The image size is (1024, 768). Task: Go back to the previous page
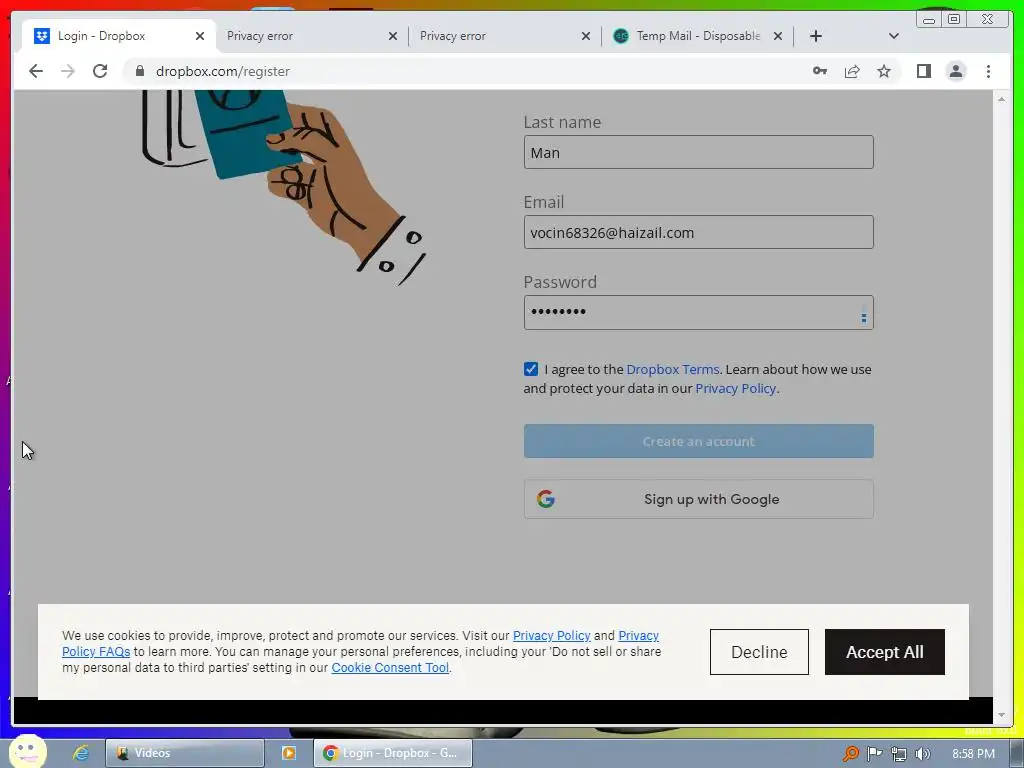[36, 71]
